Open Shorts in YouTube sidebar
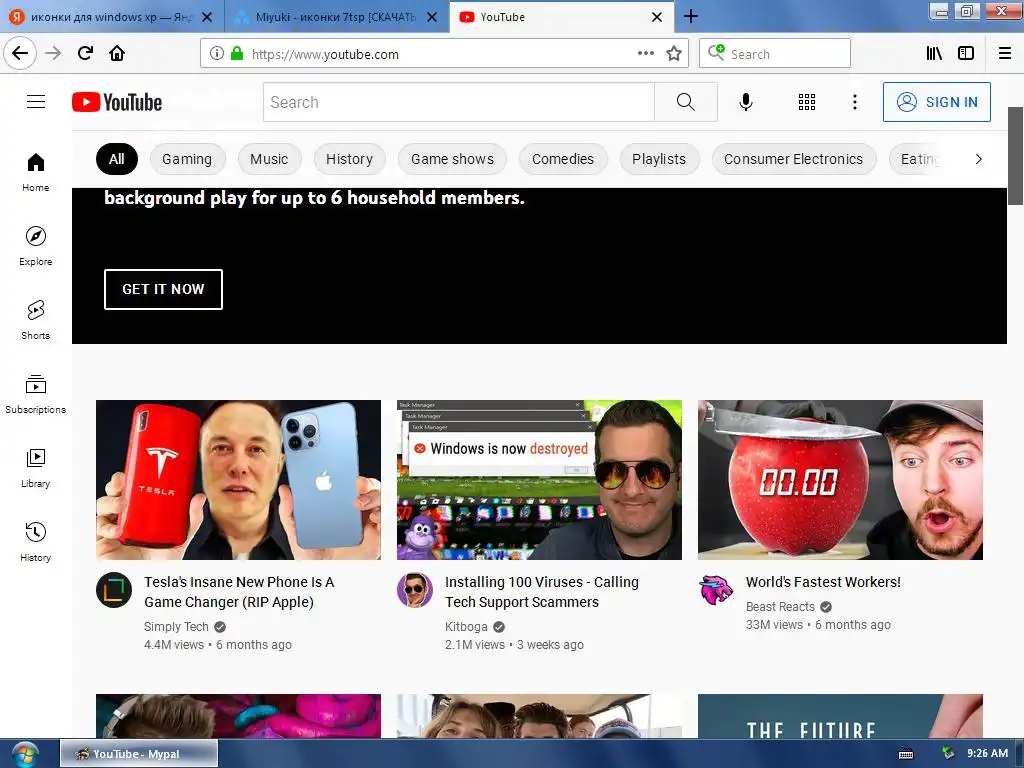The image size is (1024, 768). [x=36, y=320]
